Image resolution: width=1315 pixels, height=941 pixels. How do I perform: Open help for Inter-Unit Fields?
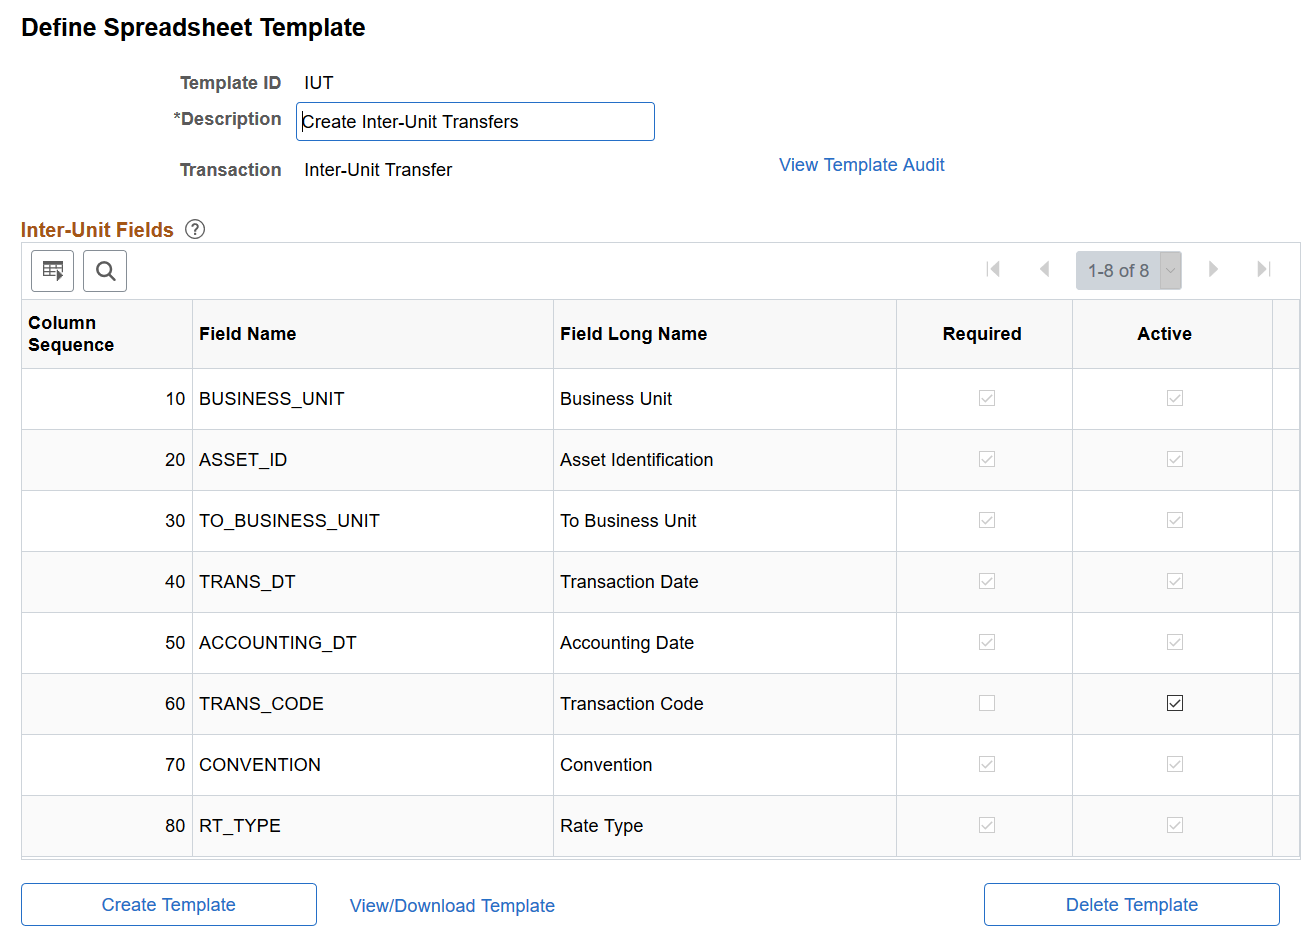coord(195,229)
